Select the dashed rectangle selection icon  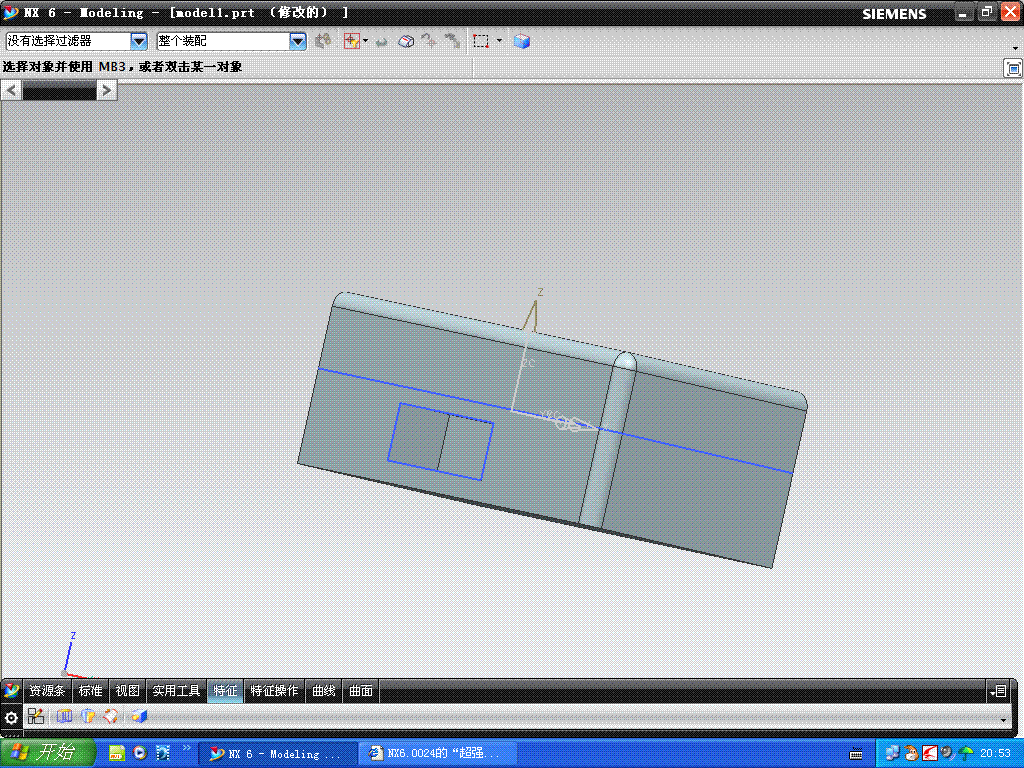click(x=481, y=41)
